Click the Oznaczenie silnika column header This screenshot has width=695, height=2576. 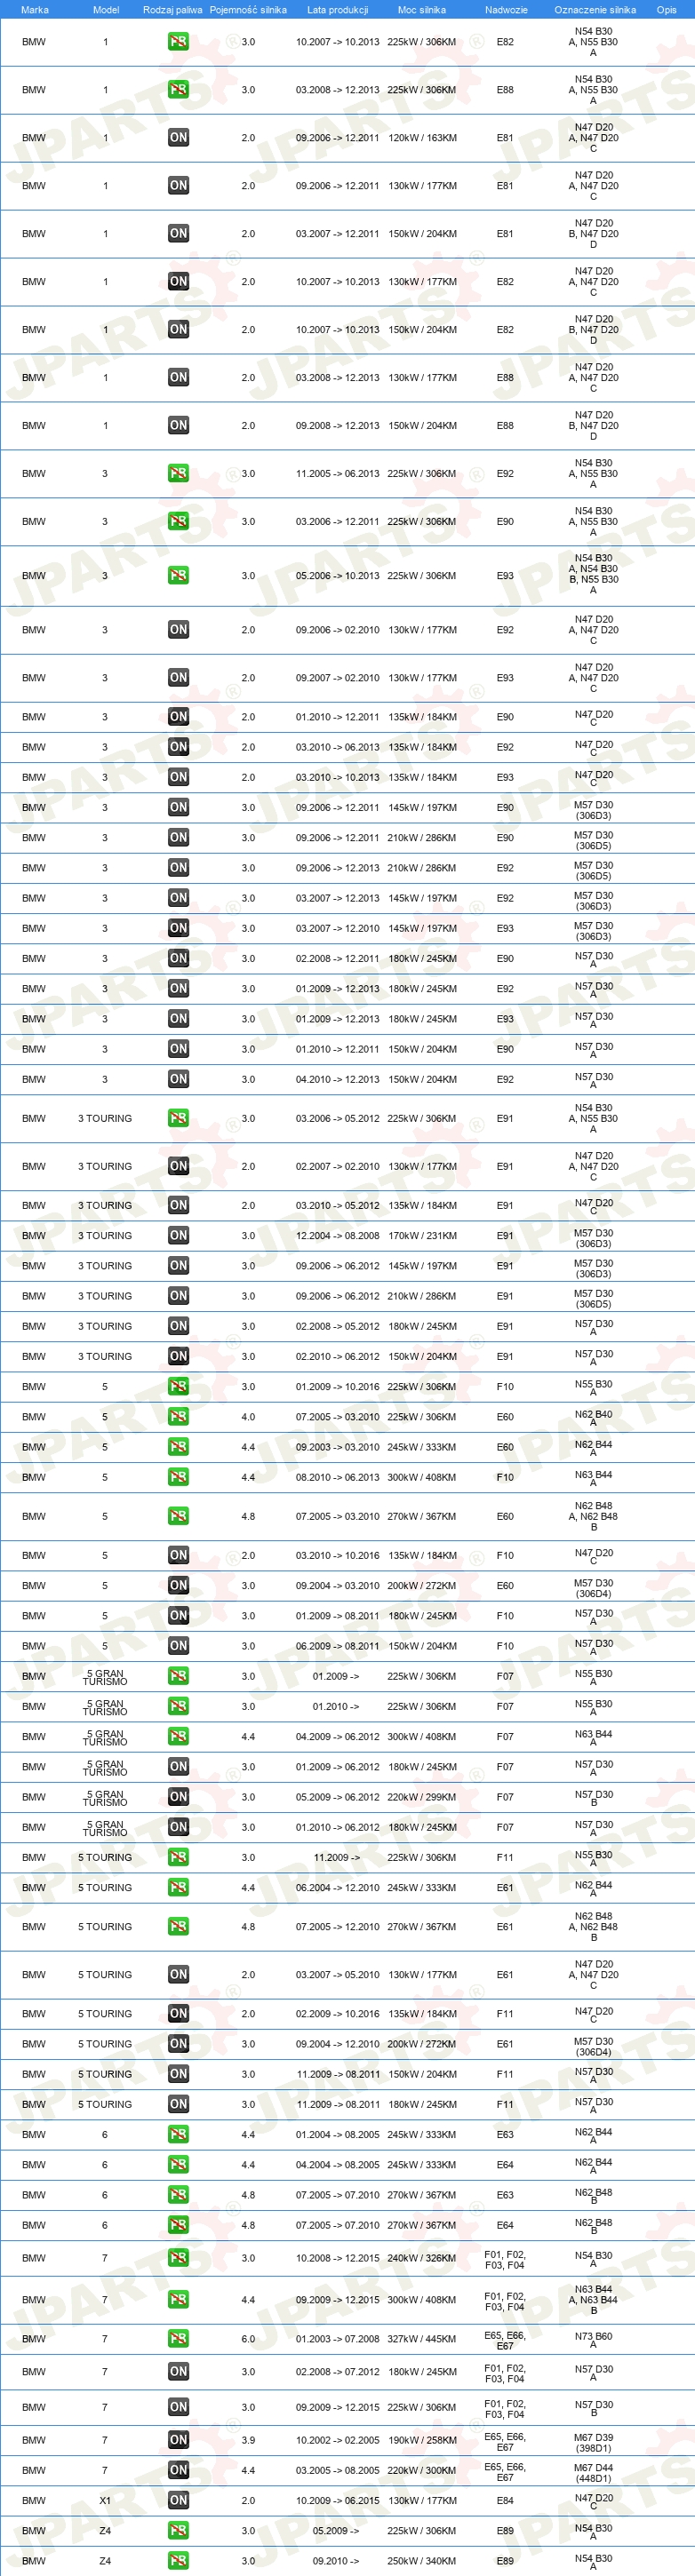tap(595, 10)
